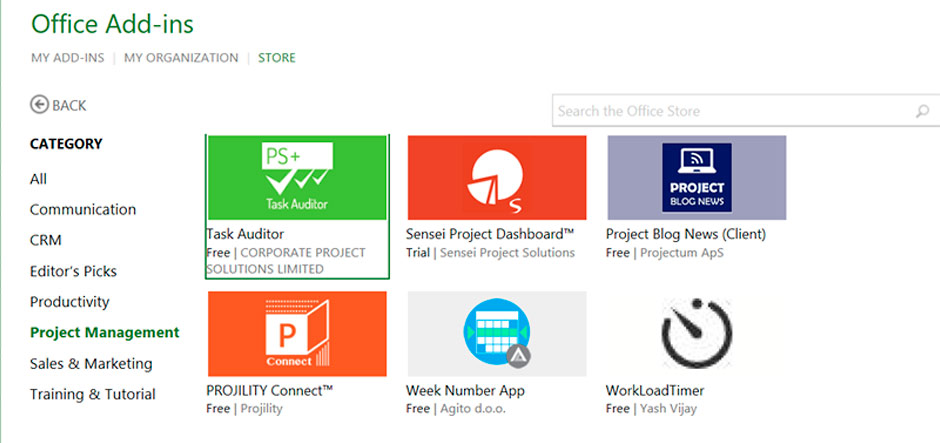This screenshot has height=443, width=940.
Task: Open the WorkLoadTimer stopwatch icon
Action: pyautogui.click(x=697, y=334)
